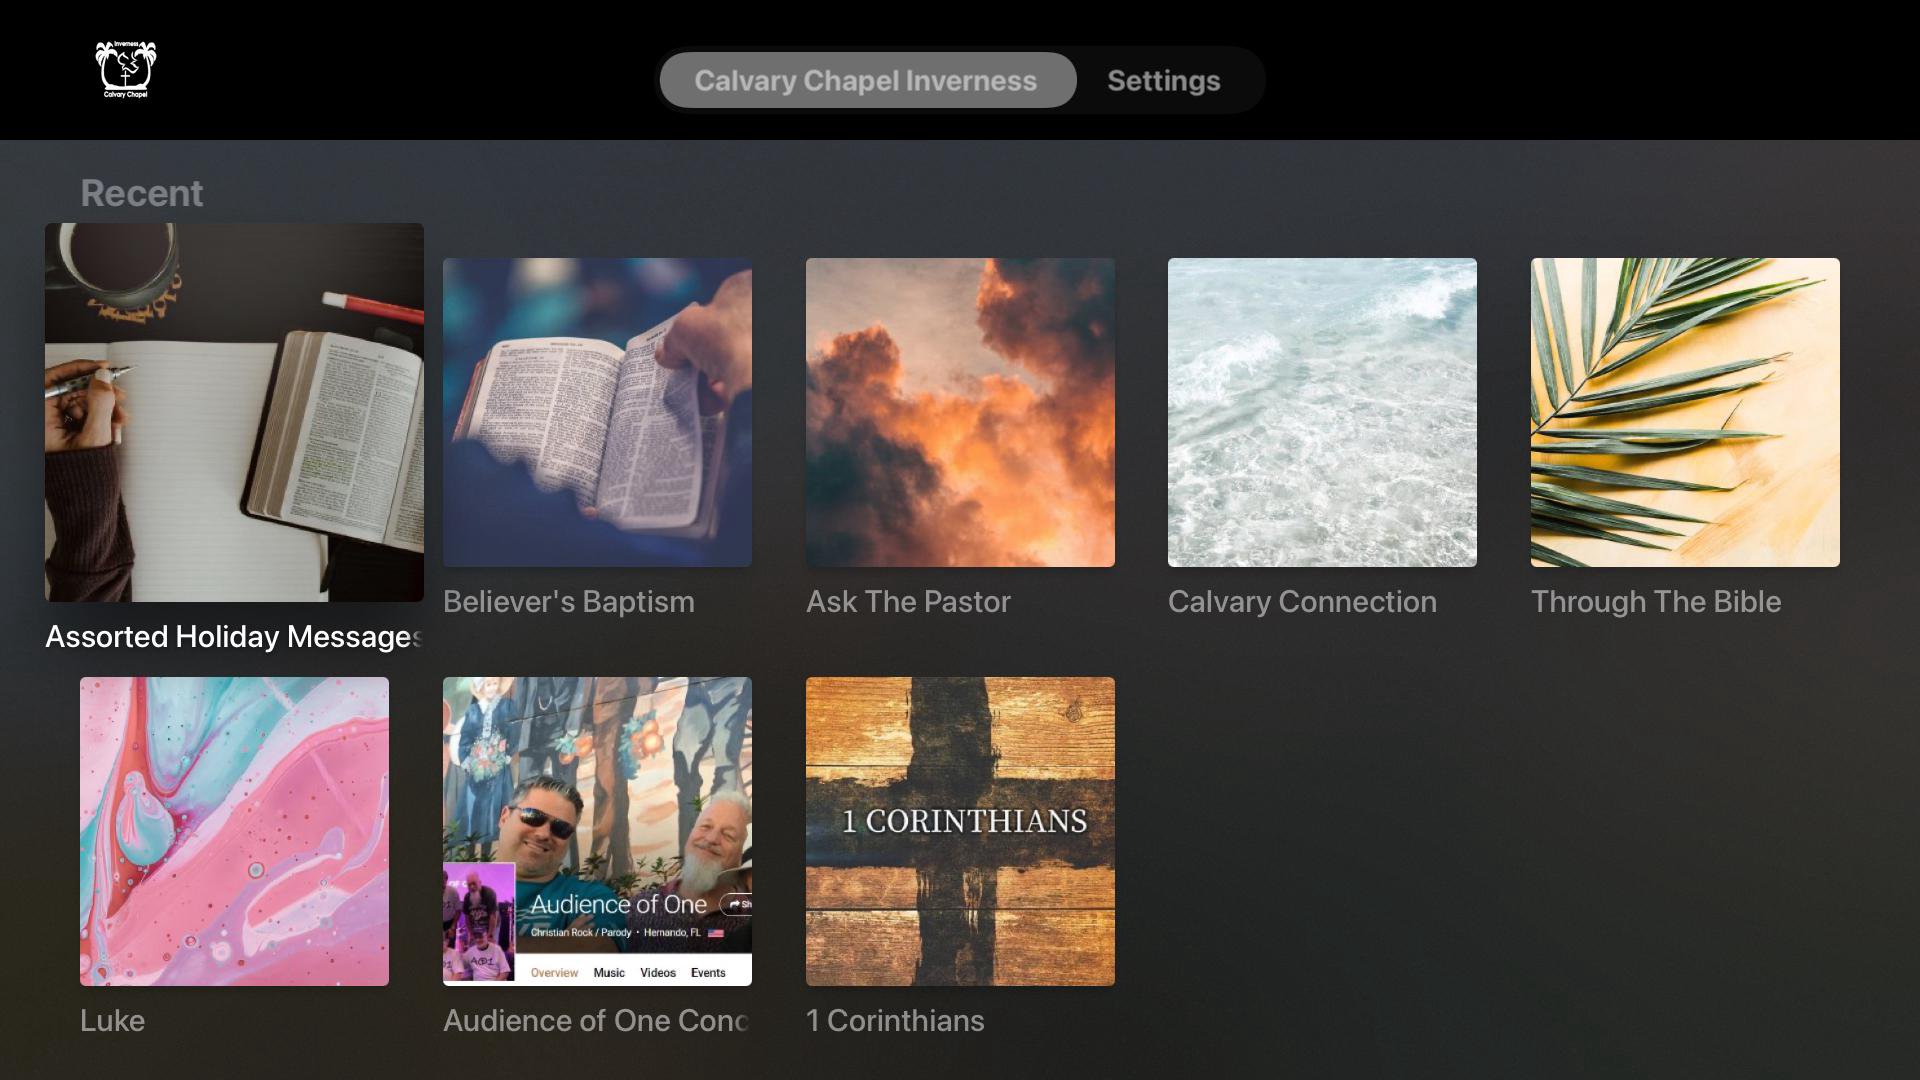Click the 1 Corinthians caption text

click(895, 1021)
